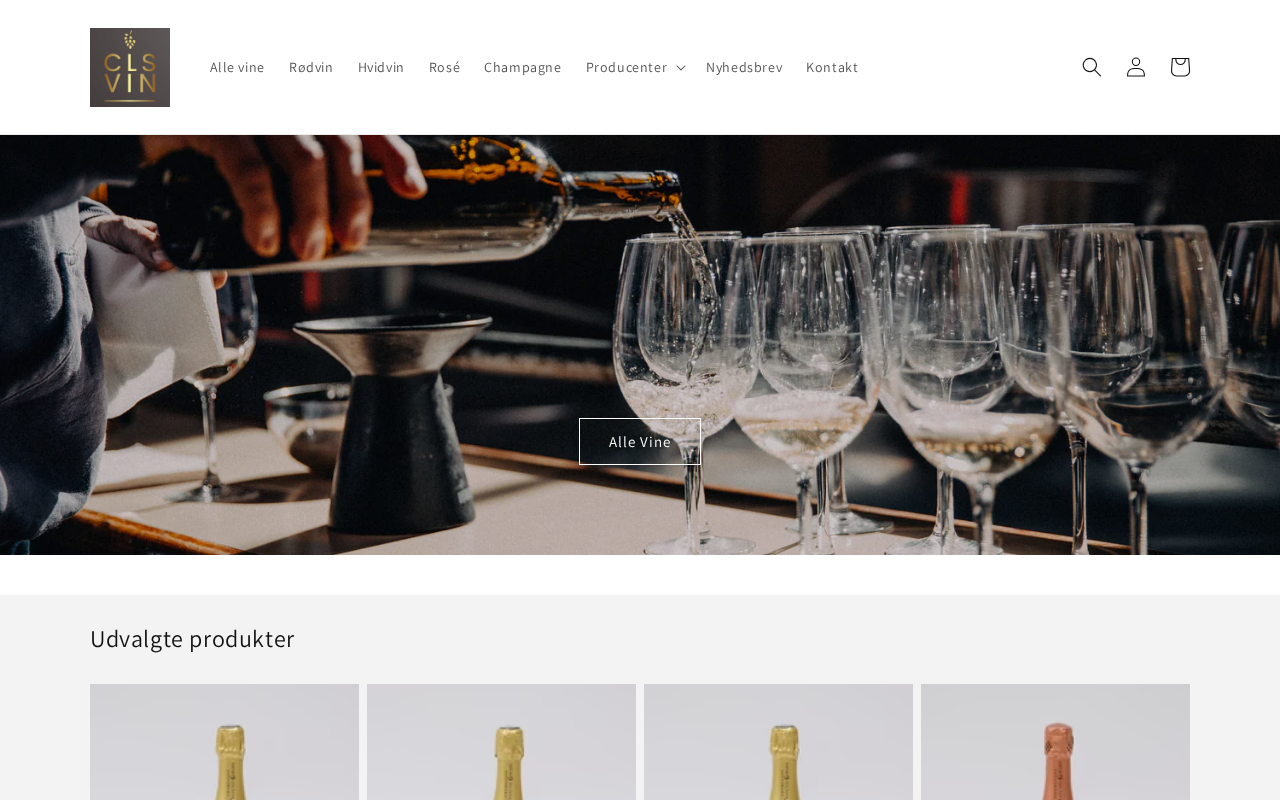1280x800 pixels.
Task: Open the Kontakt page
Action: (x=832, y=67)
